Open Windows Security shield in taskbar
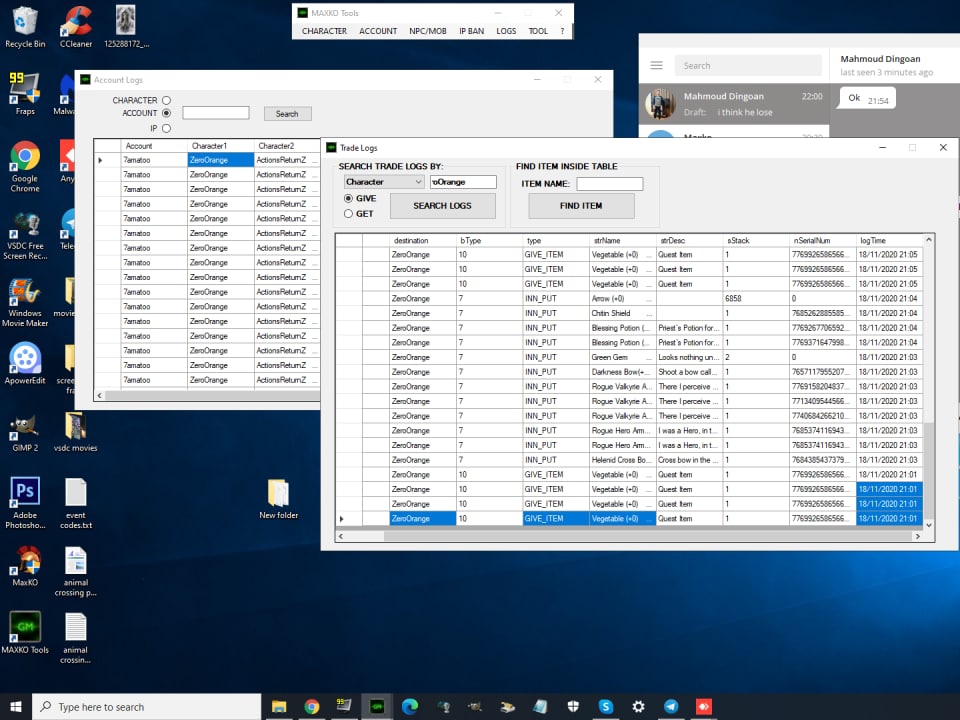The width and height of the screenshot is (960, 720). pos(573,707)
